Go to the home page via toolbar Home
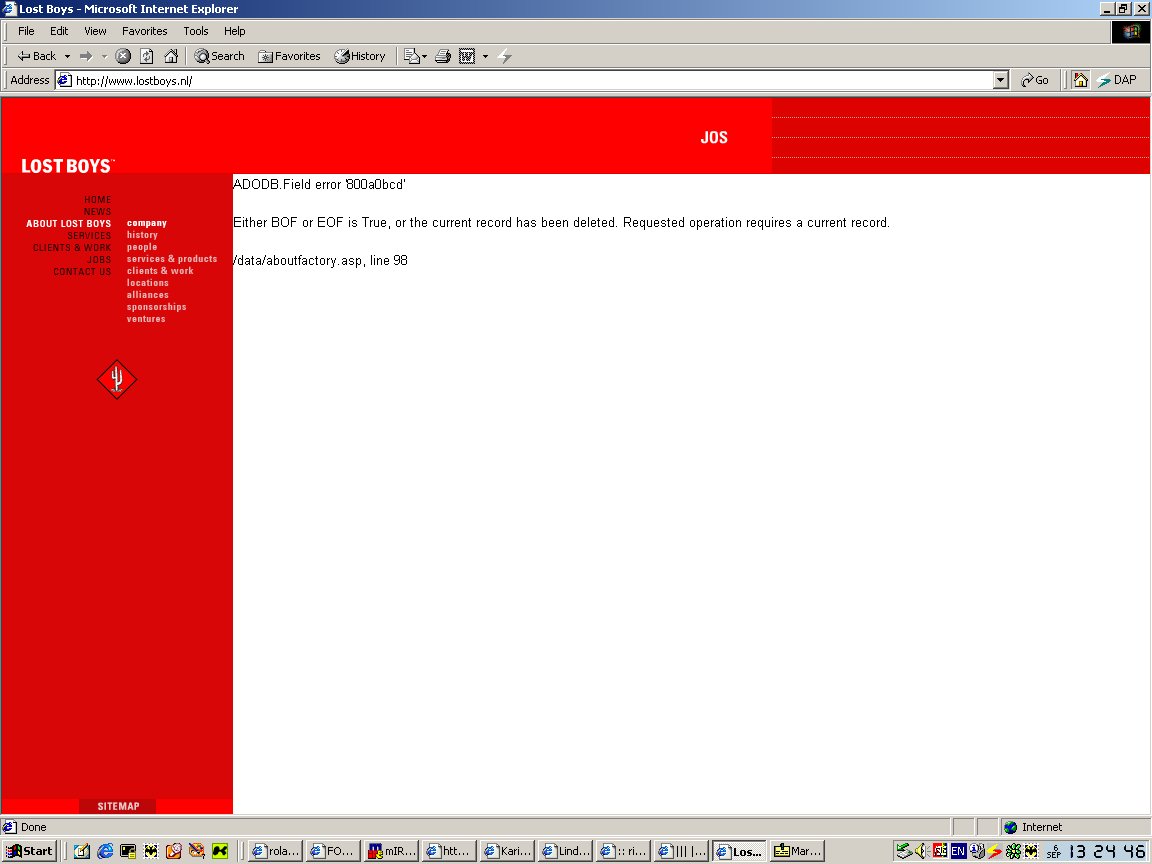The width and height of the screenshot is (1152, 864). click(x=171, y=56)
